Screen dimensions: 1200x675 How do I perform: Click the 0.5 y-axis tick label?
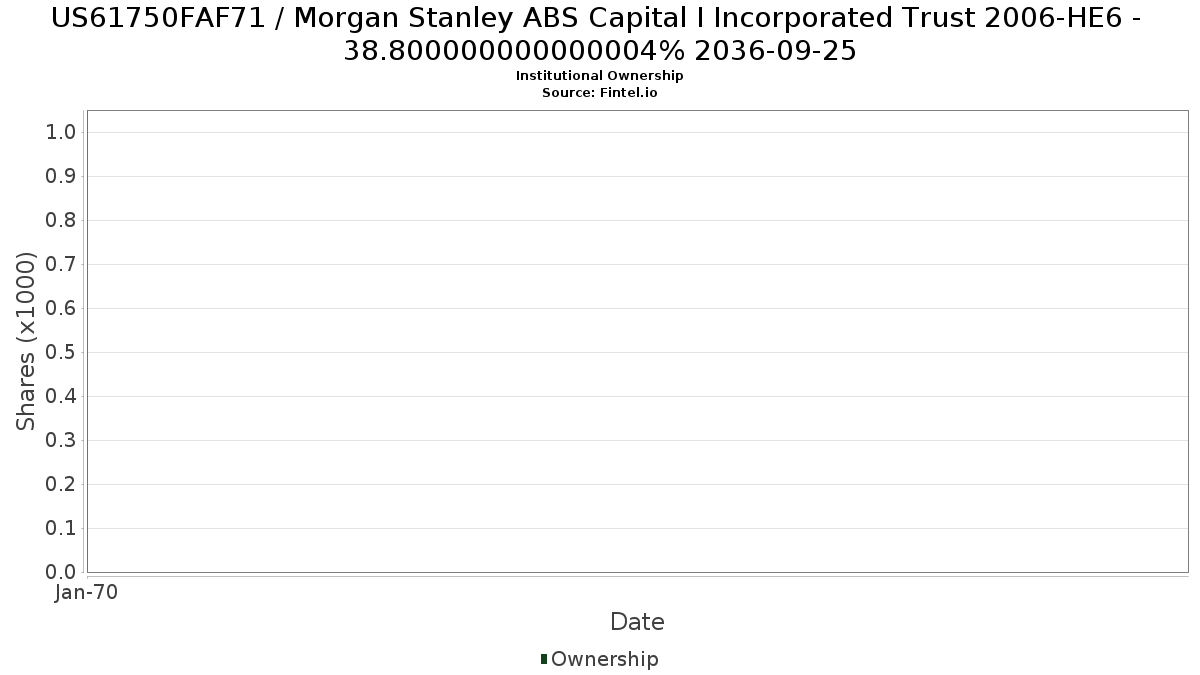61,352
